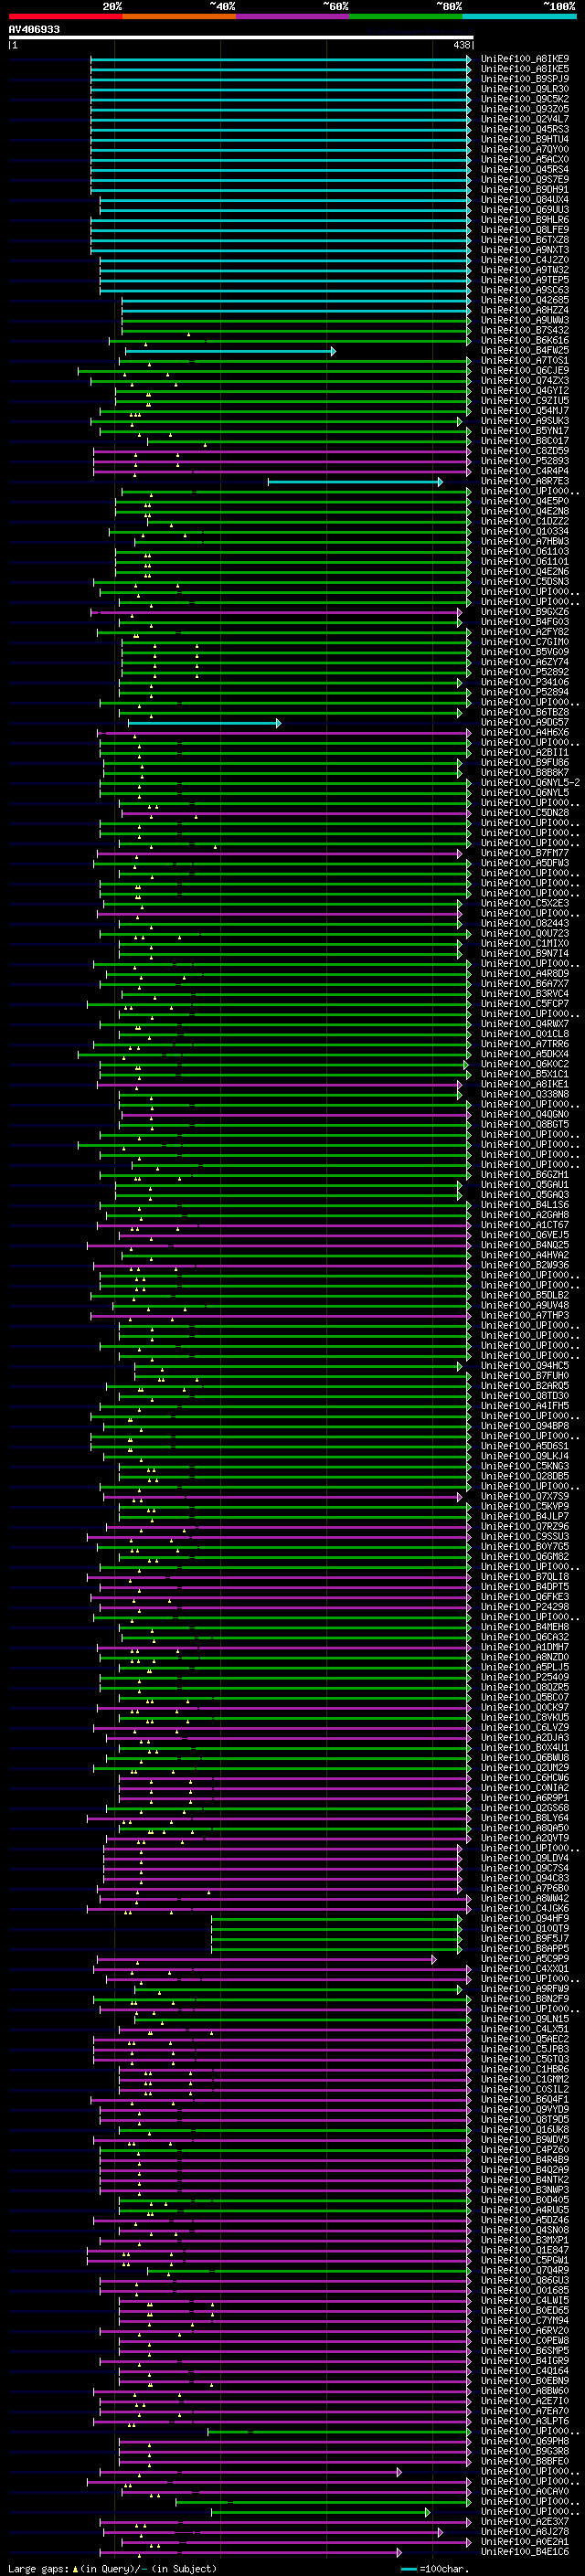
Task: Select the UniRef100_B9HTU4 label
Action: [525, 139]
